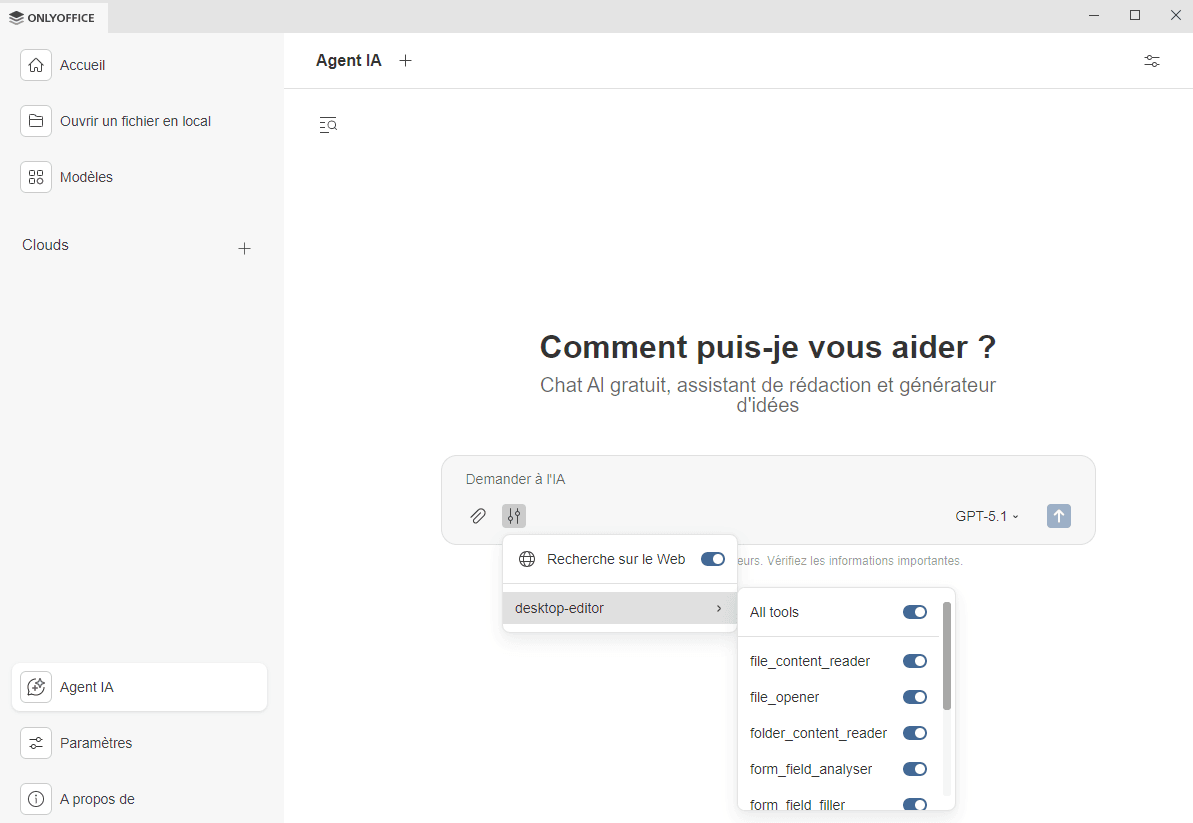The height and width of the screenshot is (823, 1193).
Task: Toggle the folder_content_reader switch
Action: 914,733
